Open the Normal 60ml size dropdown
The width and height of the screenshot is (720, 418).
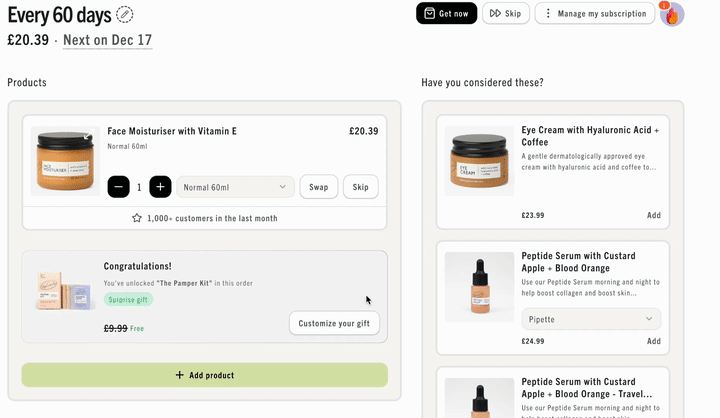click(x=235, y=187)
